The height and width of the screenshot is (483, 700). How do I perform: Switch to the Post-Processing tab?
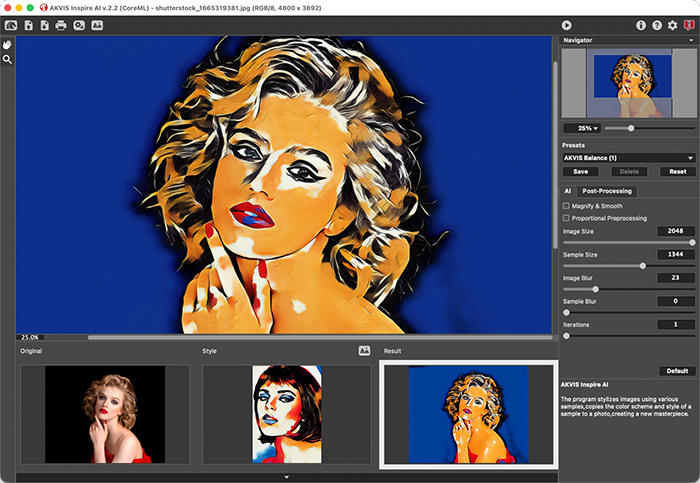pyautogui.click(x=608, y=190)
